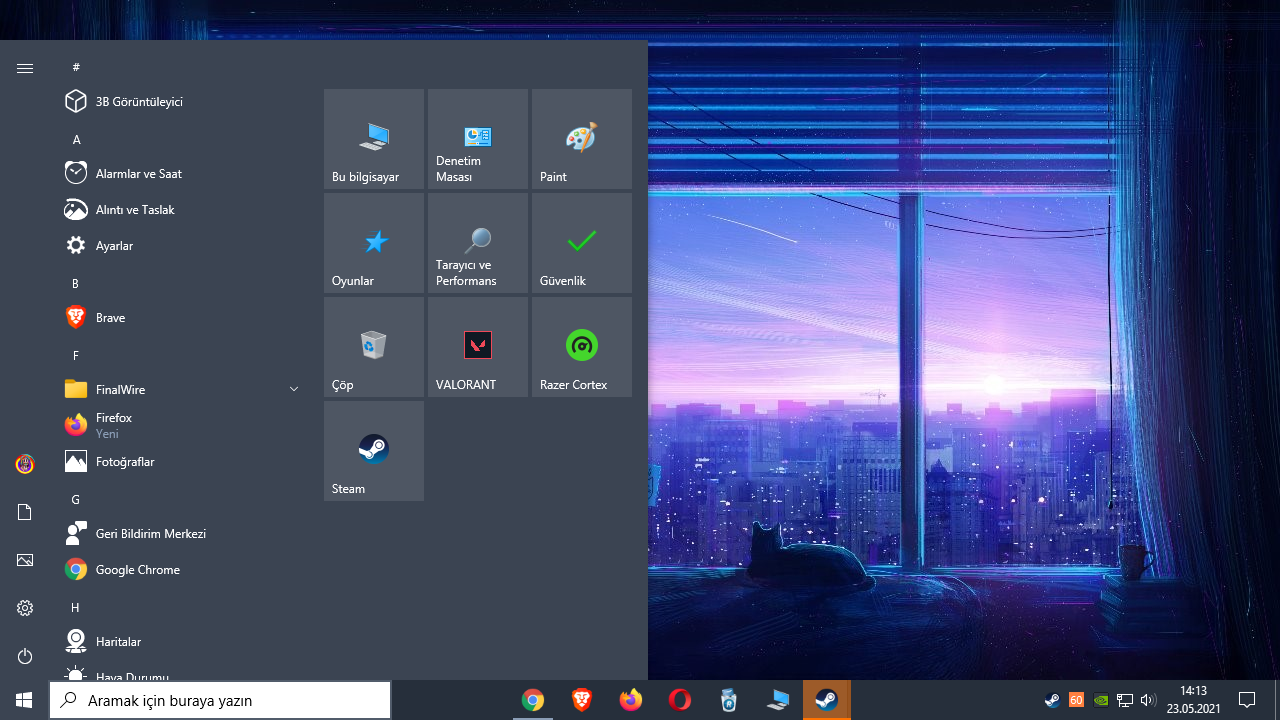Click the 'B' letter group header

75,284
